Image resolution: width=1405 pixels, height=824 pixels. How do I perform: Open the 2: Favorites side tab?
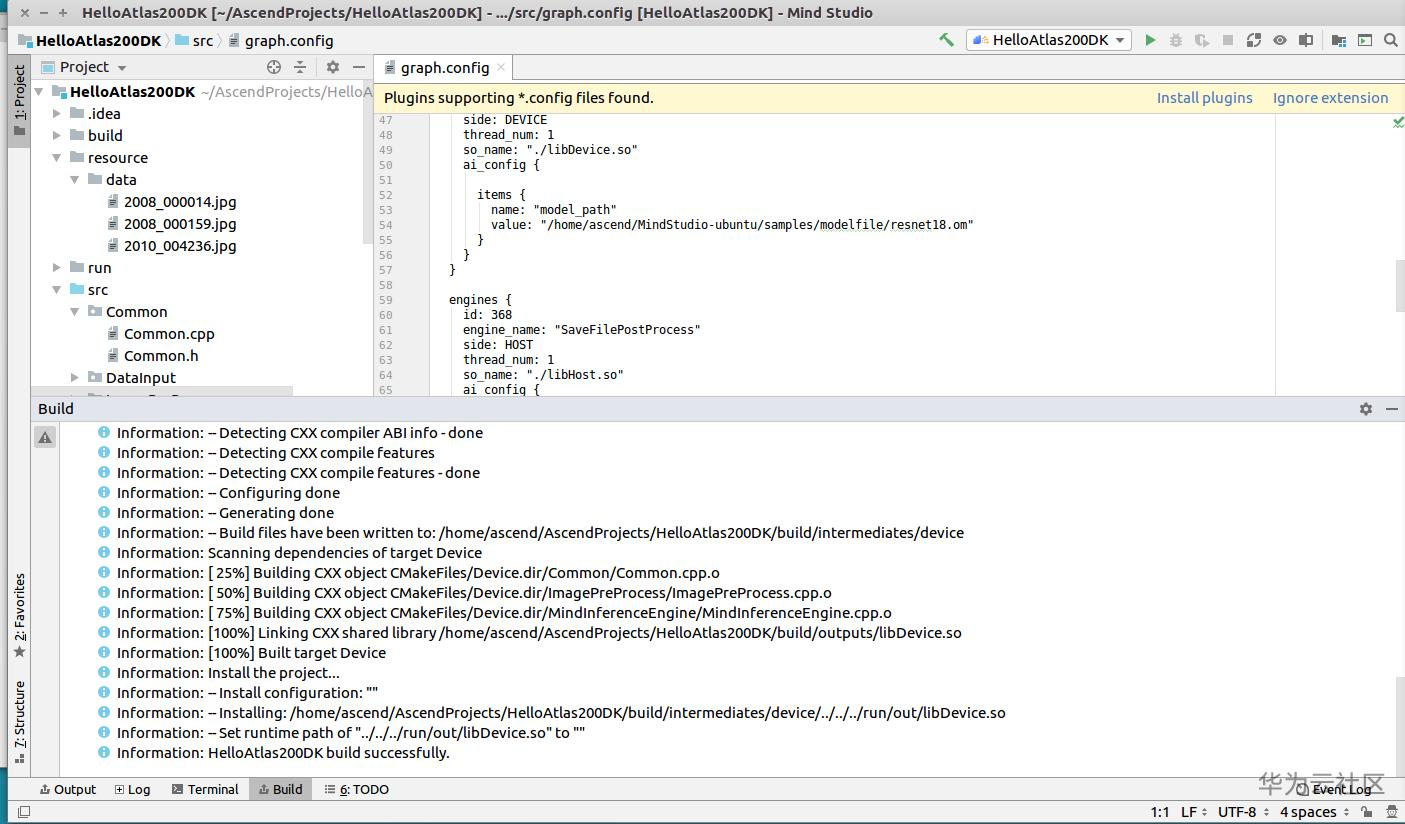click(x=19, y=615)
